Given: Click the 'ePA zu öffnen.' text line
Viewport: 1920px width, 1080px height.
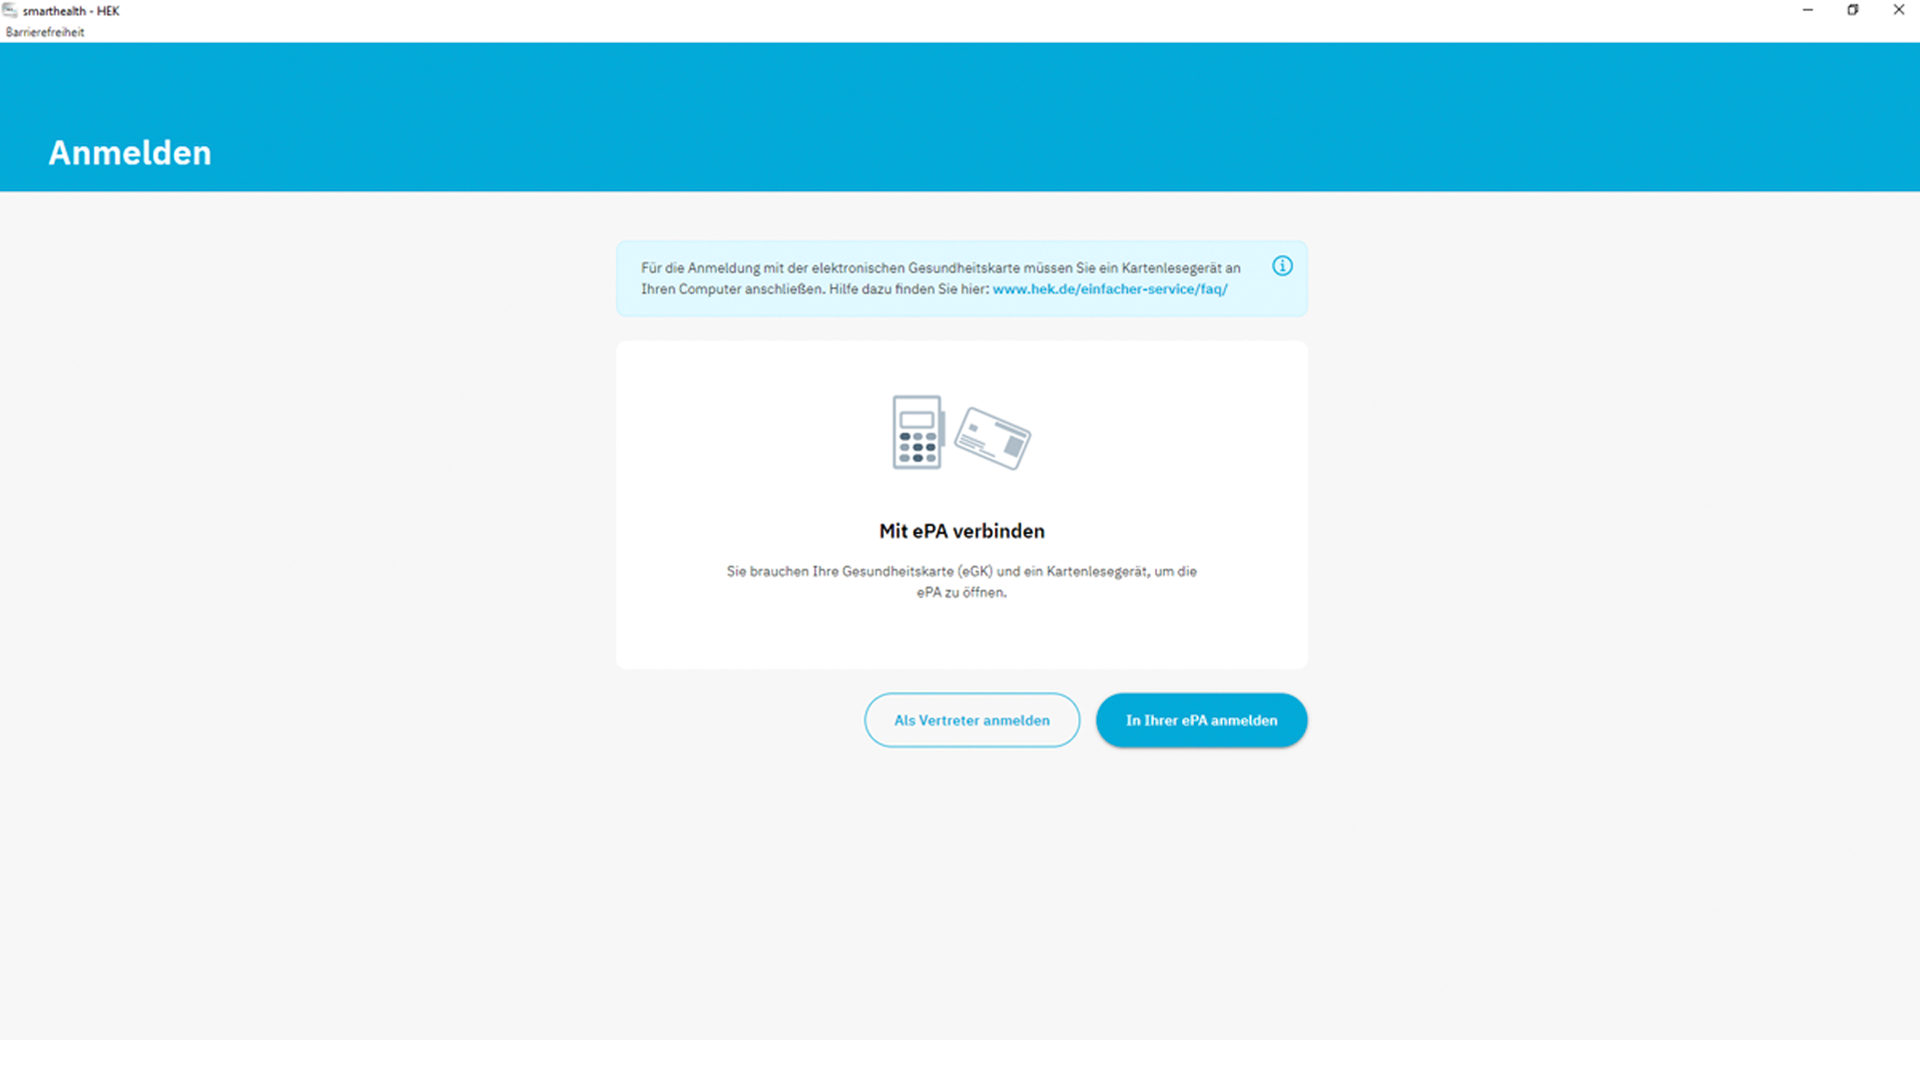Looking at the screenshot, I should tap(961, 592).
